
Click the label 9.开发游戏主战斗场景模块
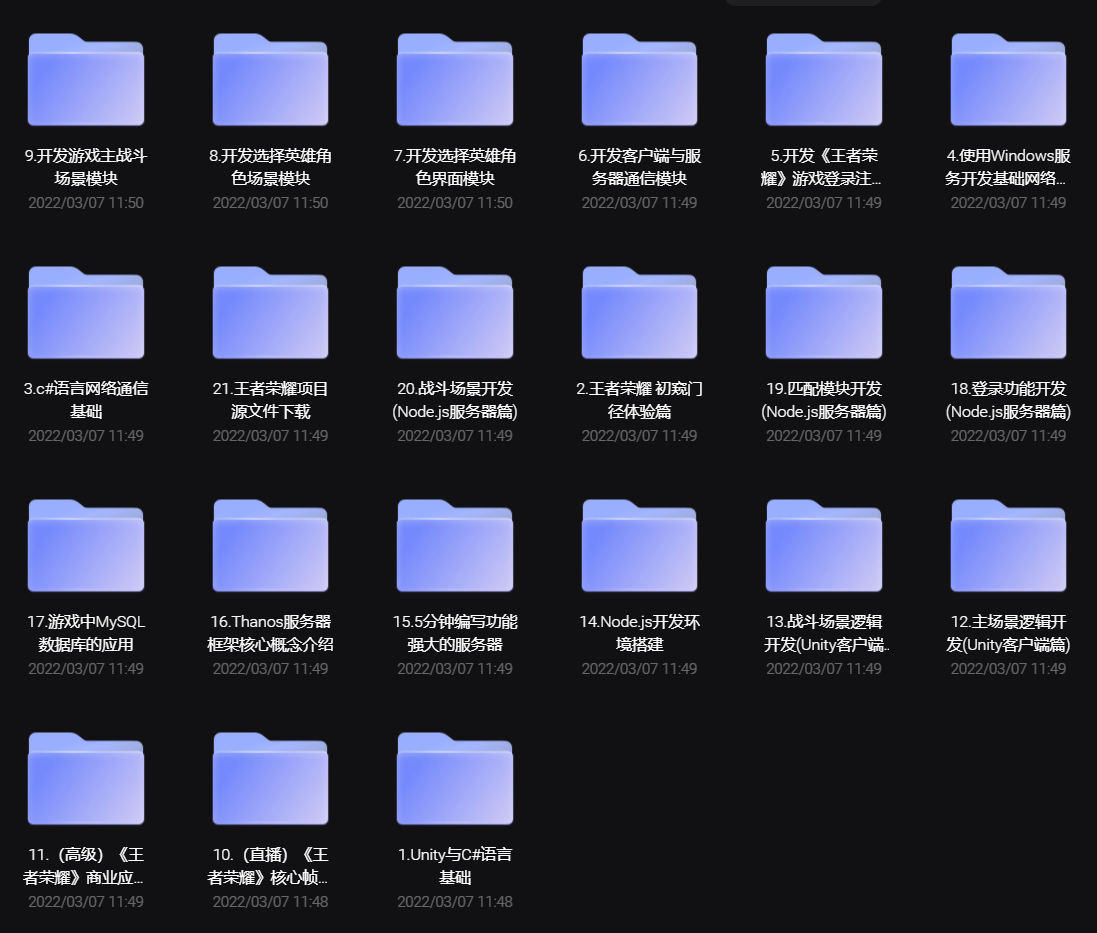point(86,167)
